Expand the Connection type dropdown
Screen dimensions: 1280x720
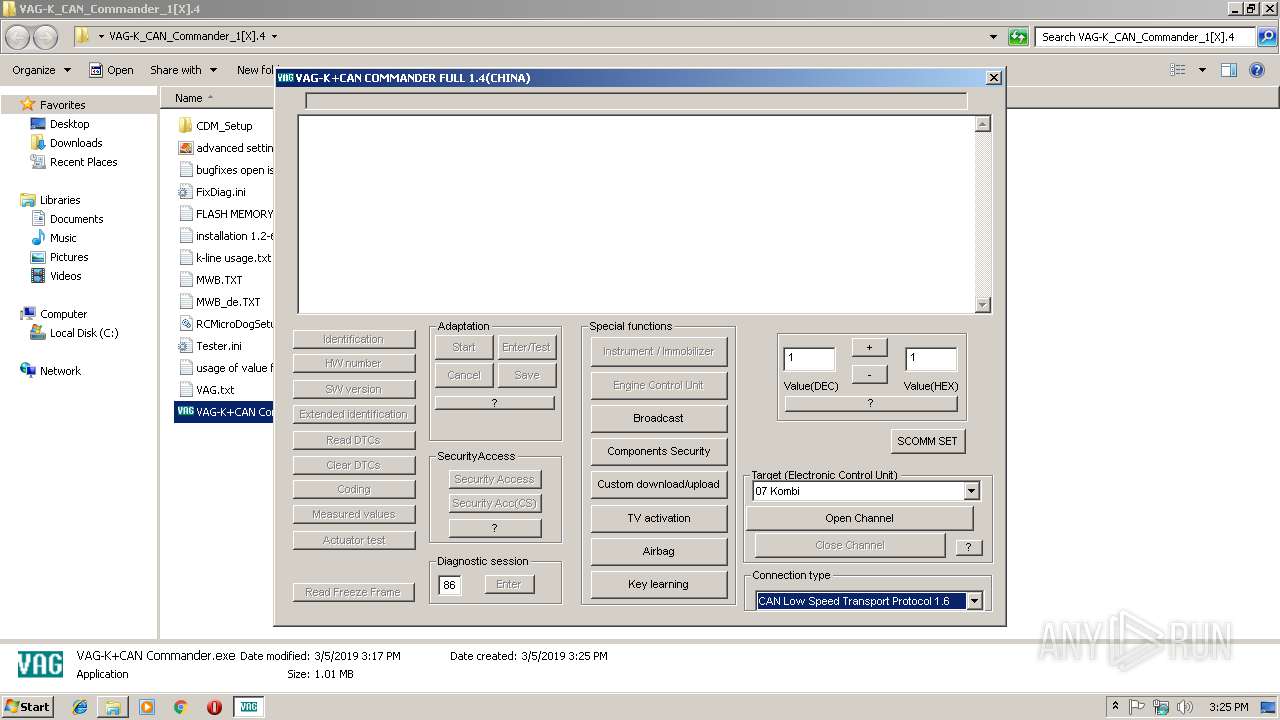coord(974,601)
